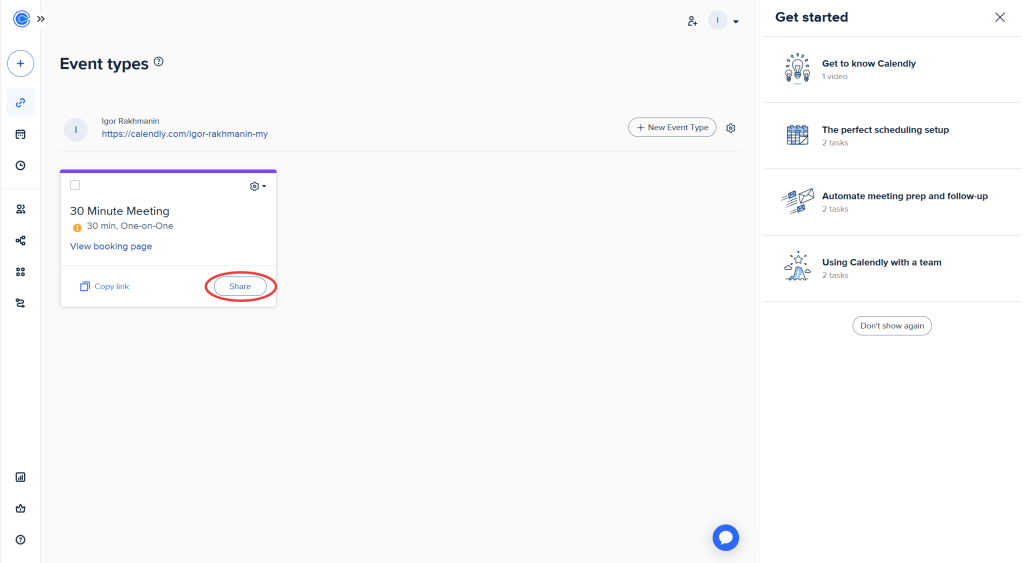
Task: Open the Contacts icon in sidebar
Action: [20, 209]
